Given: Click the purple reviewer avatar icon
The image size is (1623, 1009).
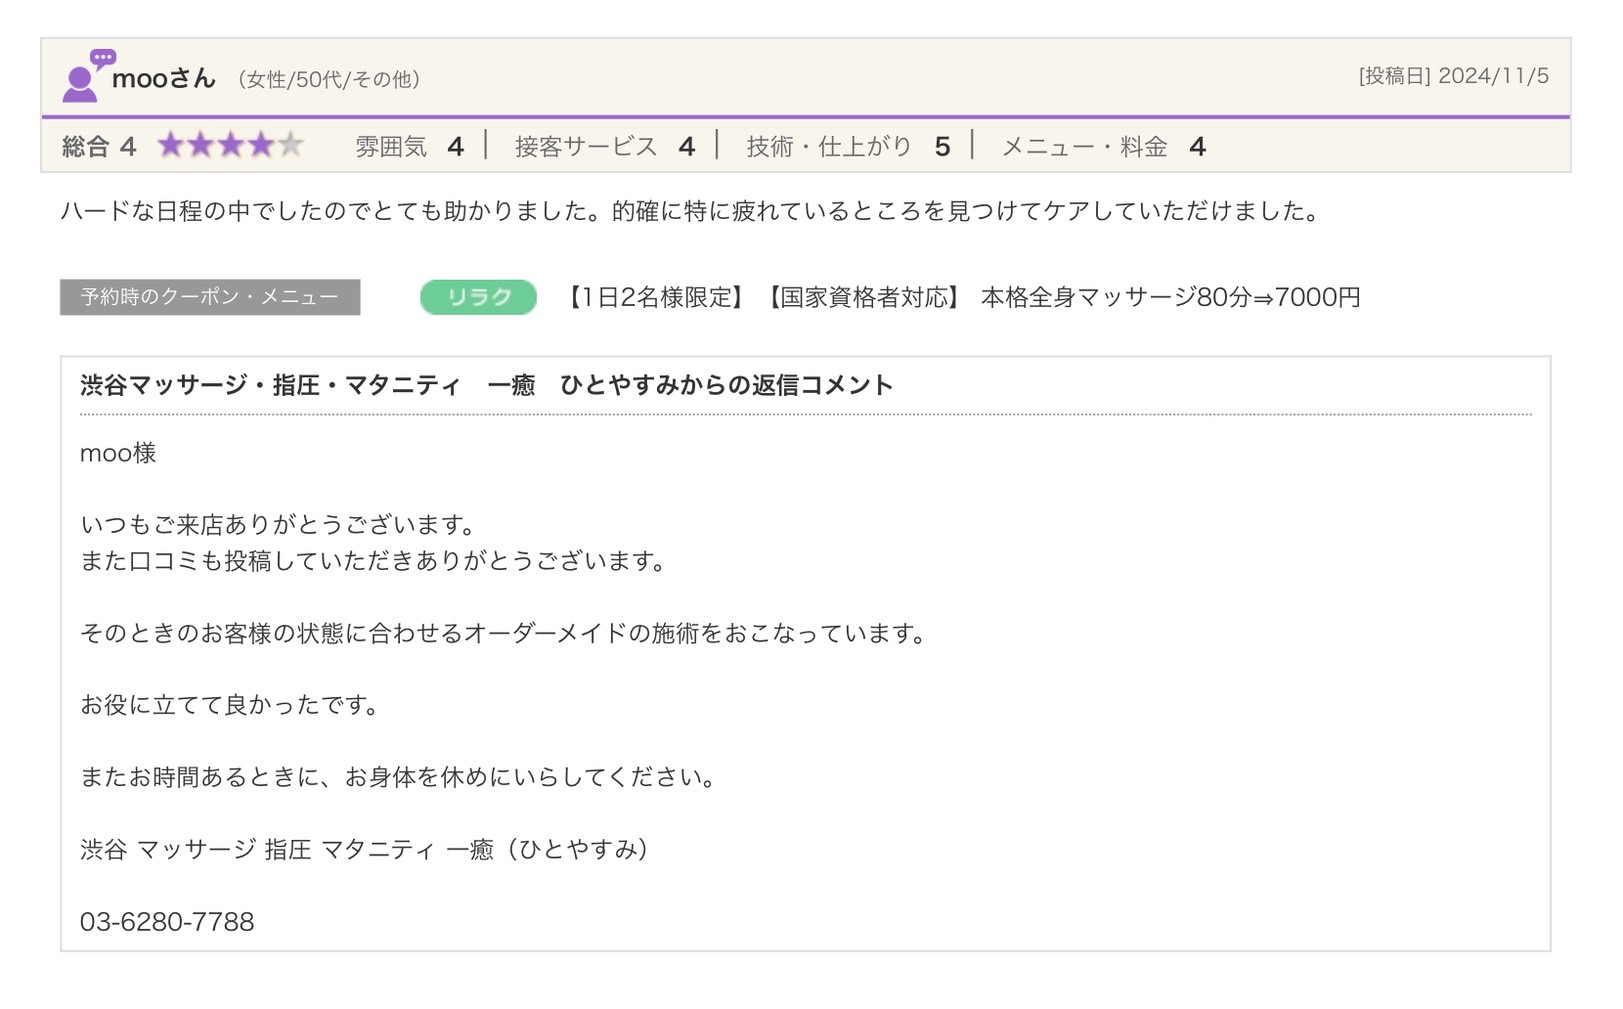Looking at the screenshot, I should click(88, 76).
